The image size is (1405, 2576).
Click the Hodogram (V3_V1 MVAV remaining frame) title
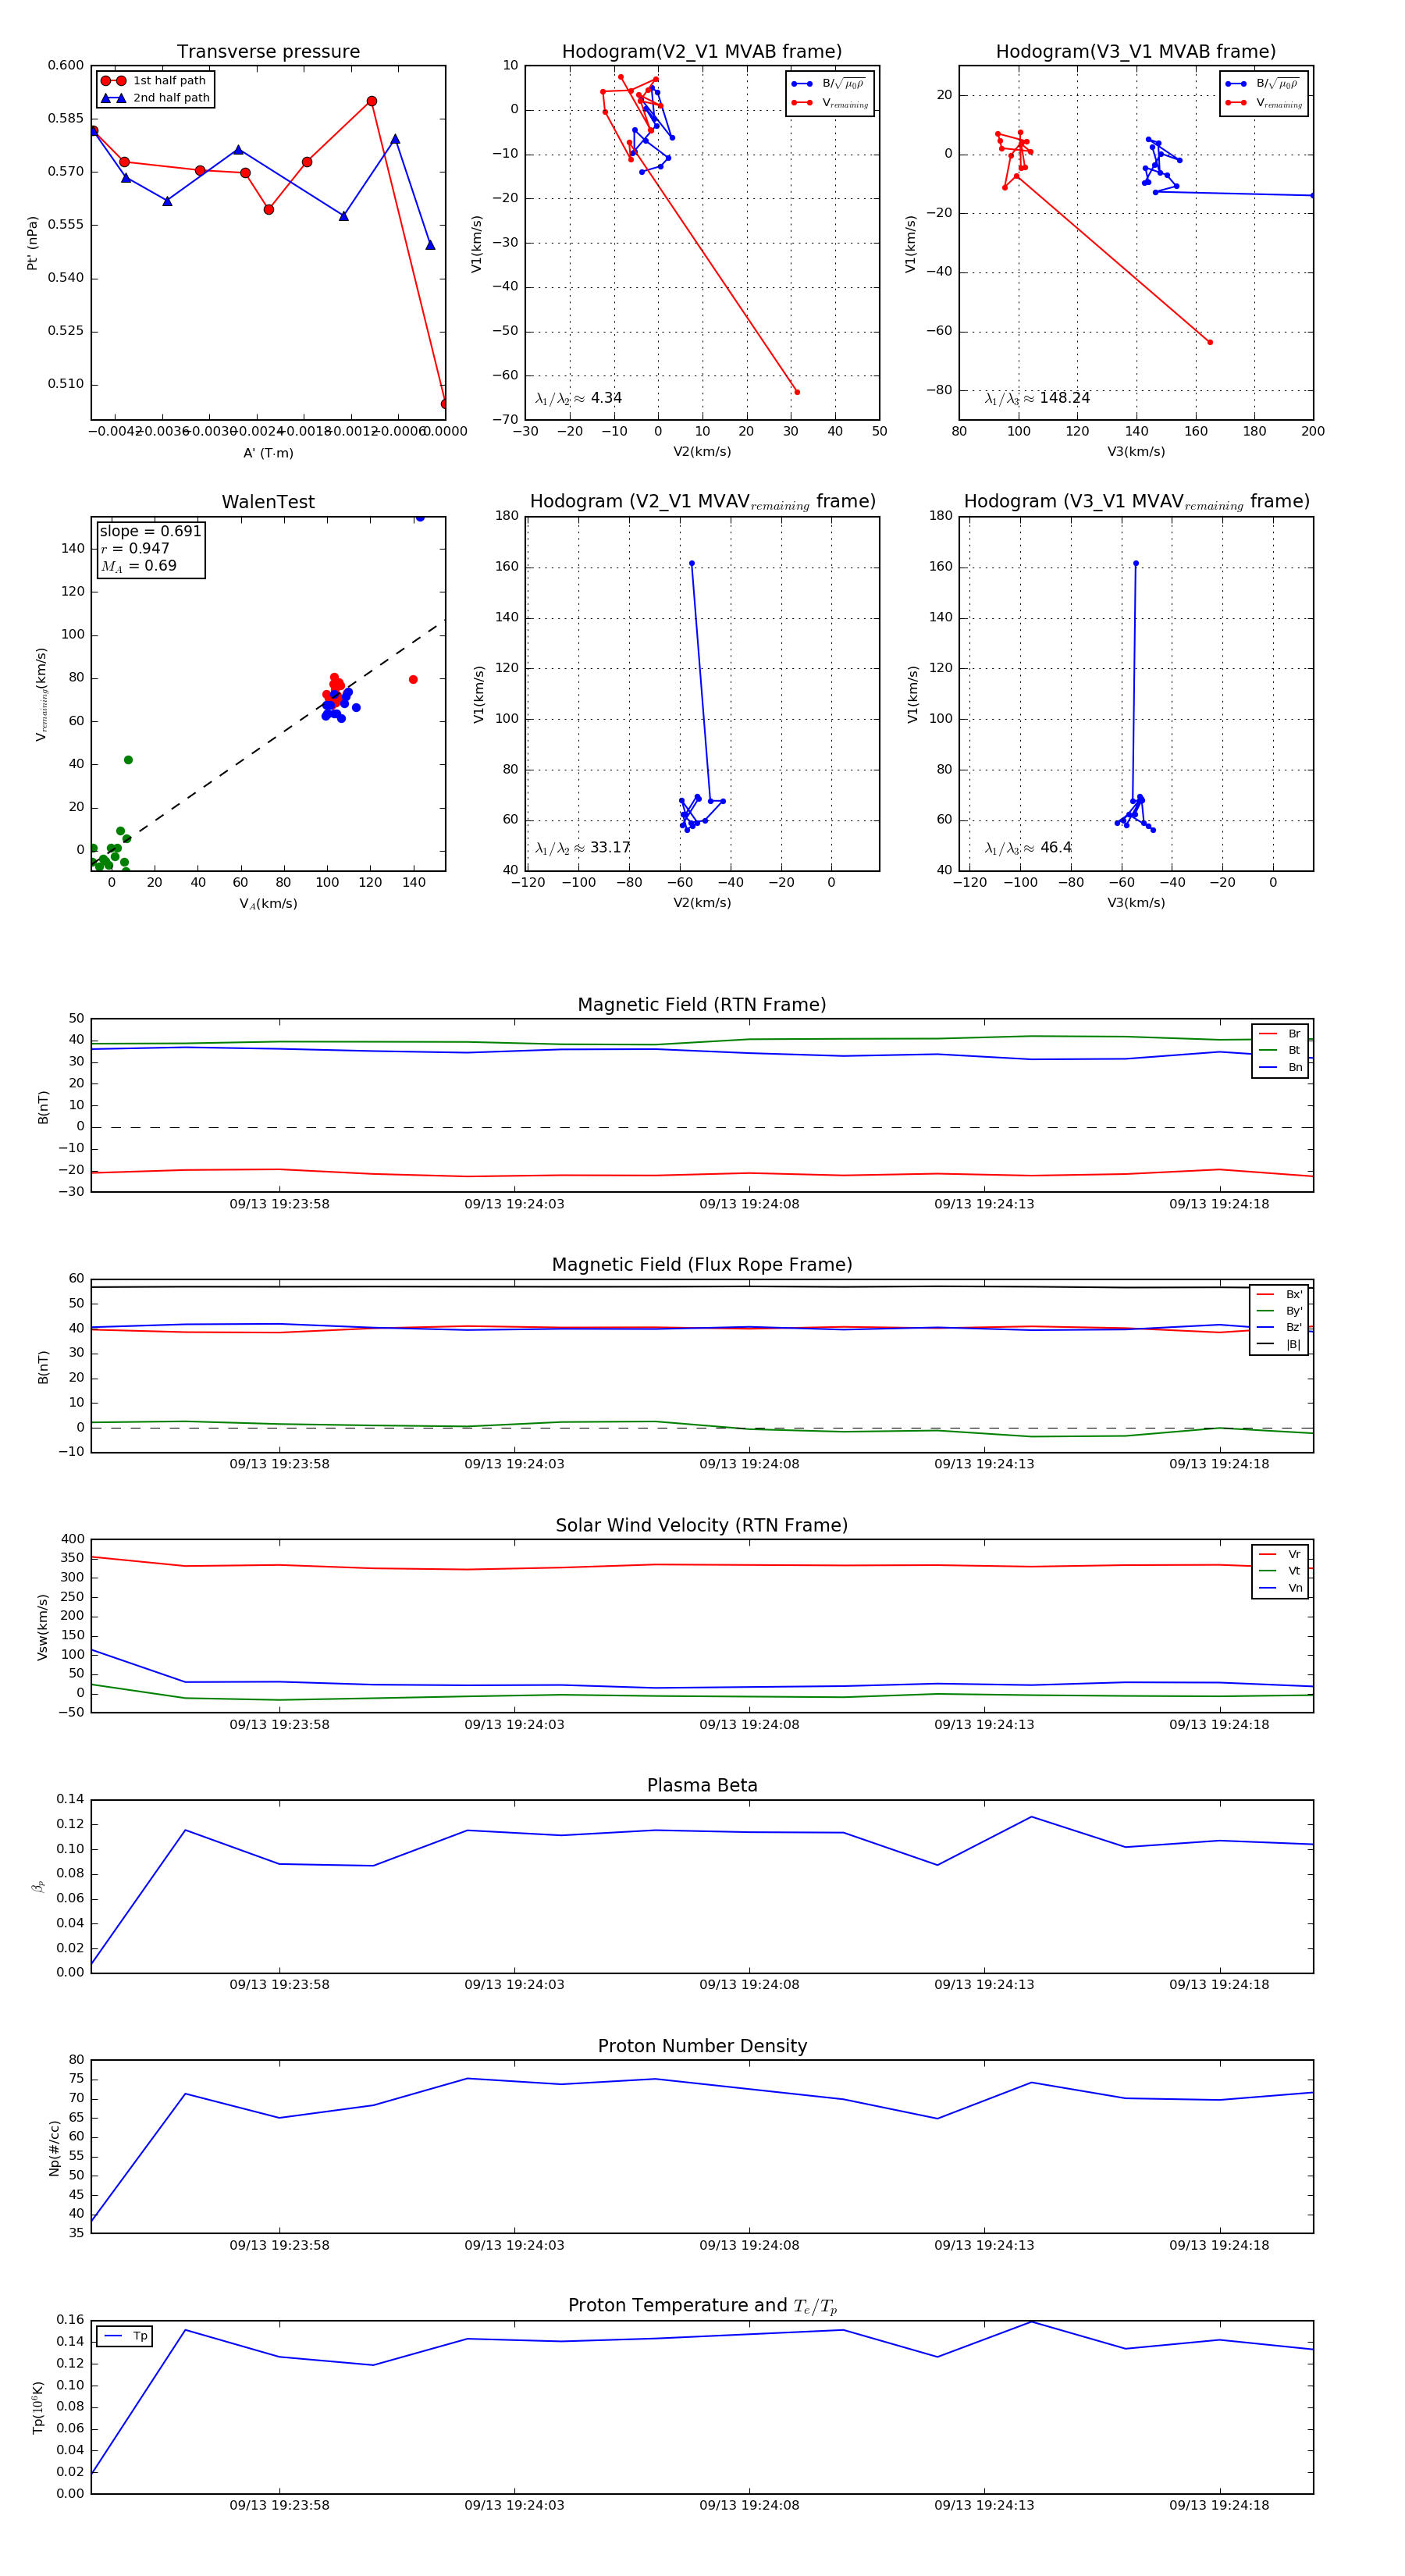click(x=1136, y=502)
